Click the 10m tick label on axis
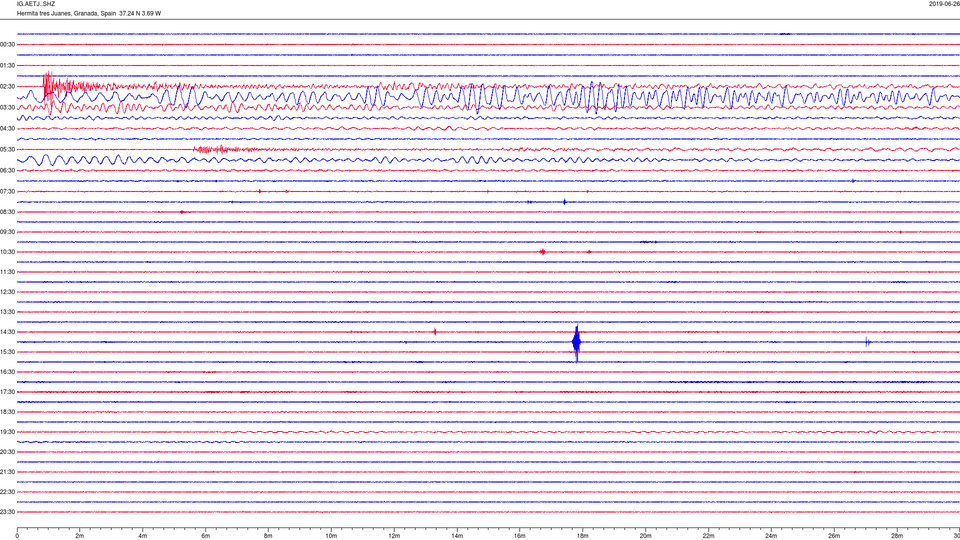This screenshot has width=960, height=540. pyautogui.click(x=331, y=536)
